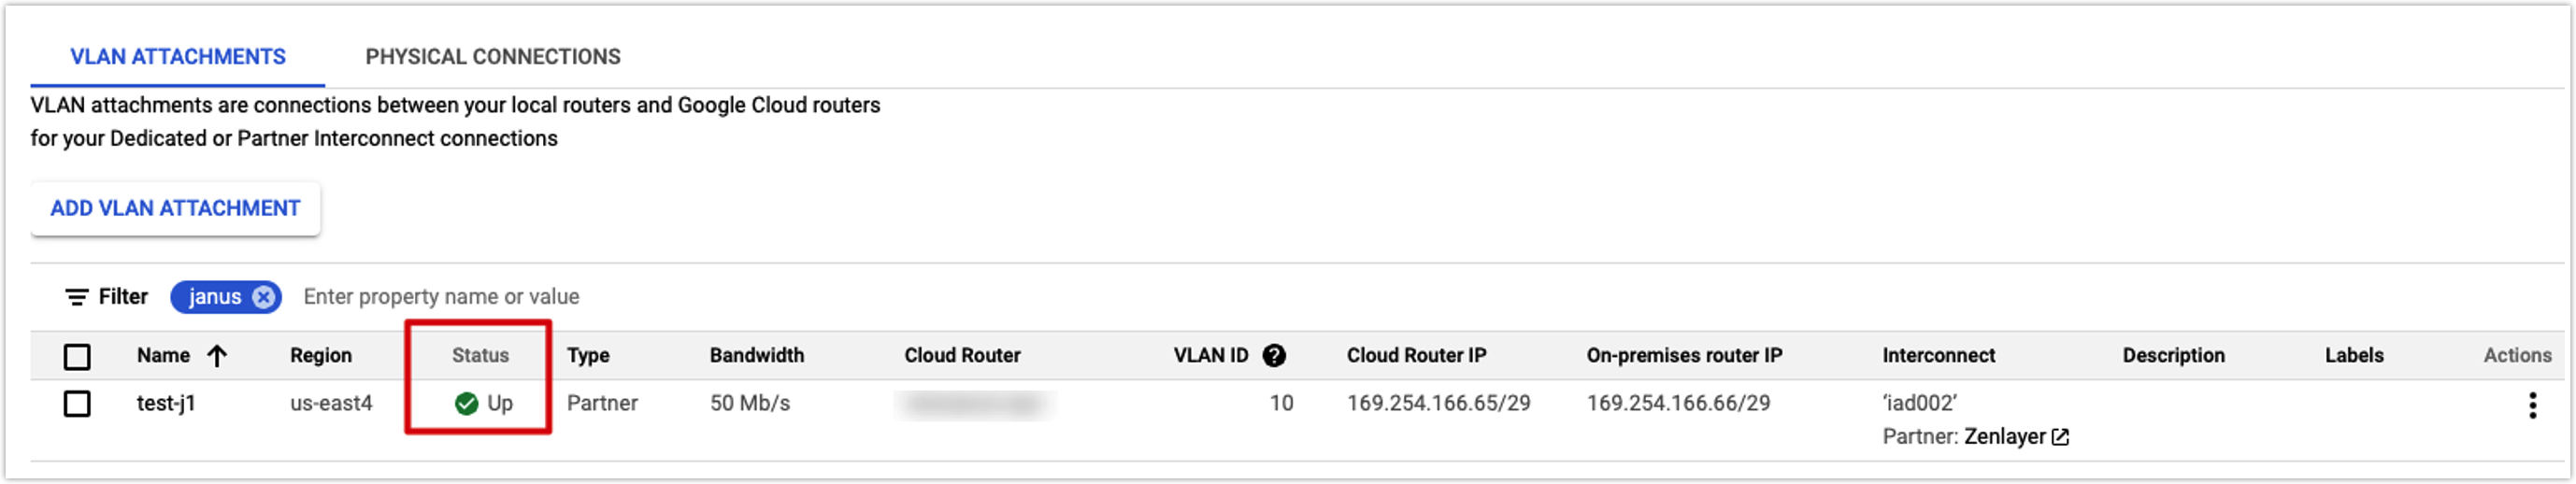Sort by the Status column header
This screenshot has height=484, width=2576.
[480, 355]
